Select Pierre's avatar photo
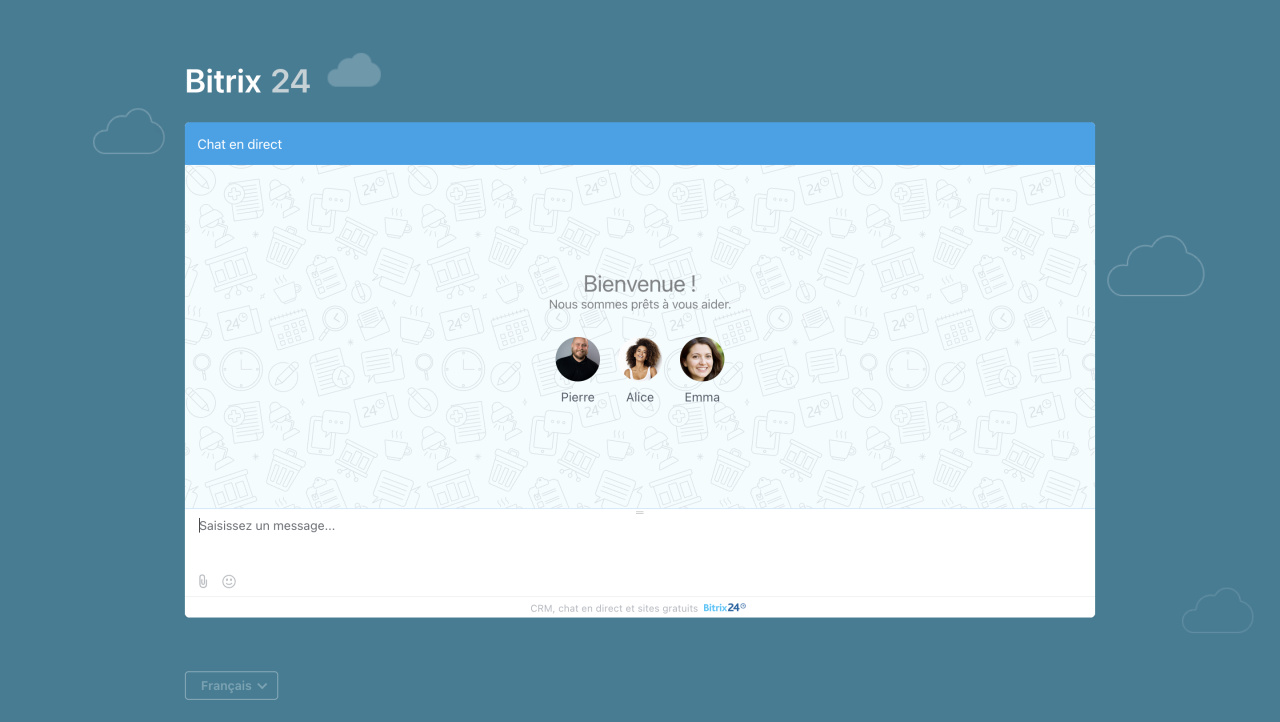Viewport: 1280px width, 722px height. tap(578, 359)
